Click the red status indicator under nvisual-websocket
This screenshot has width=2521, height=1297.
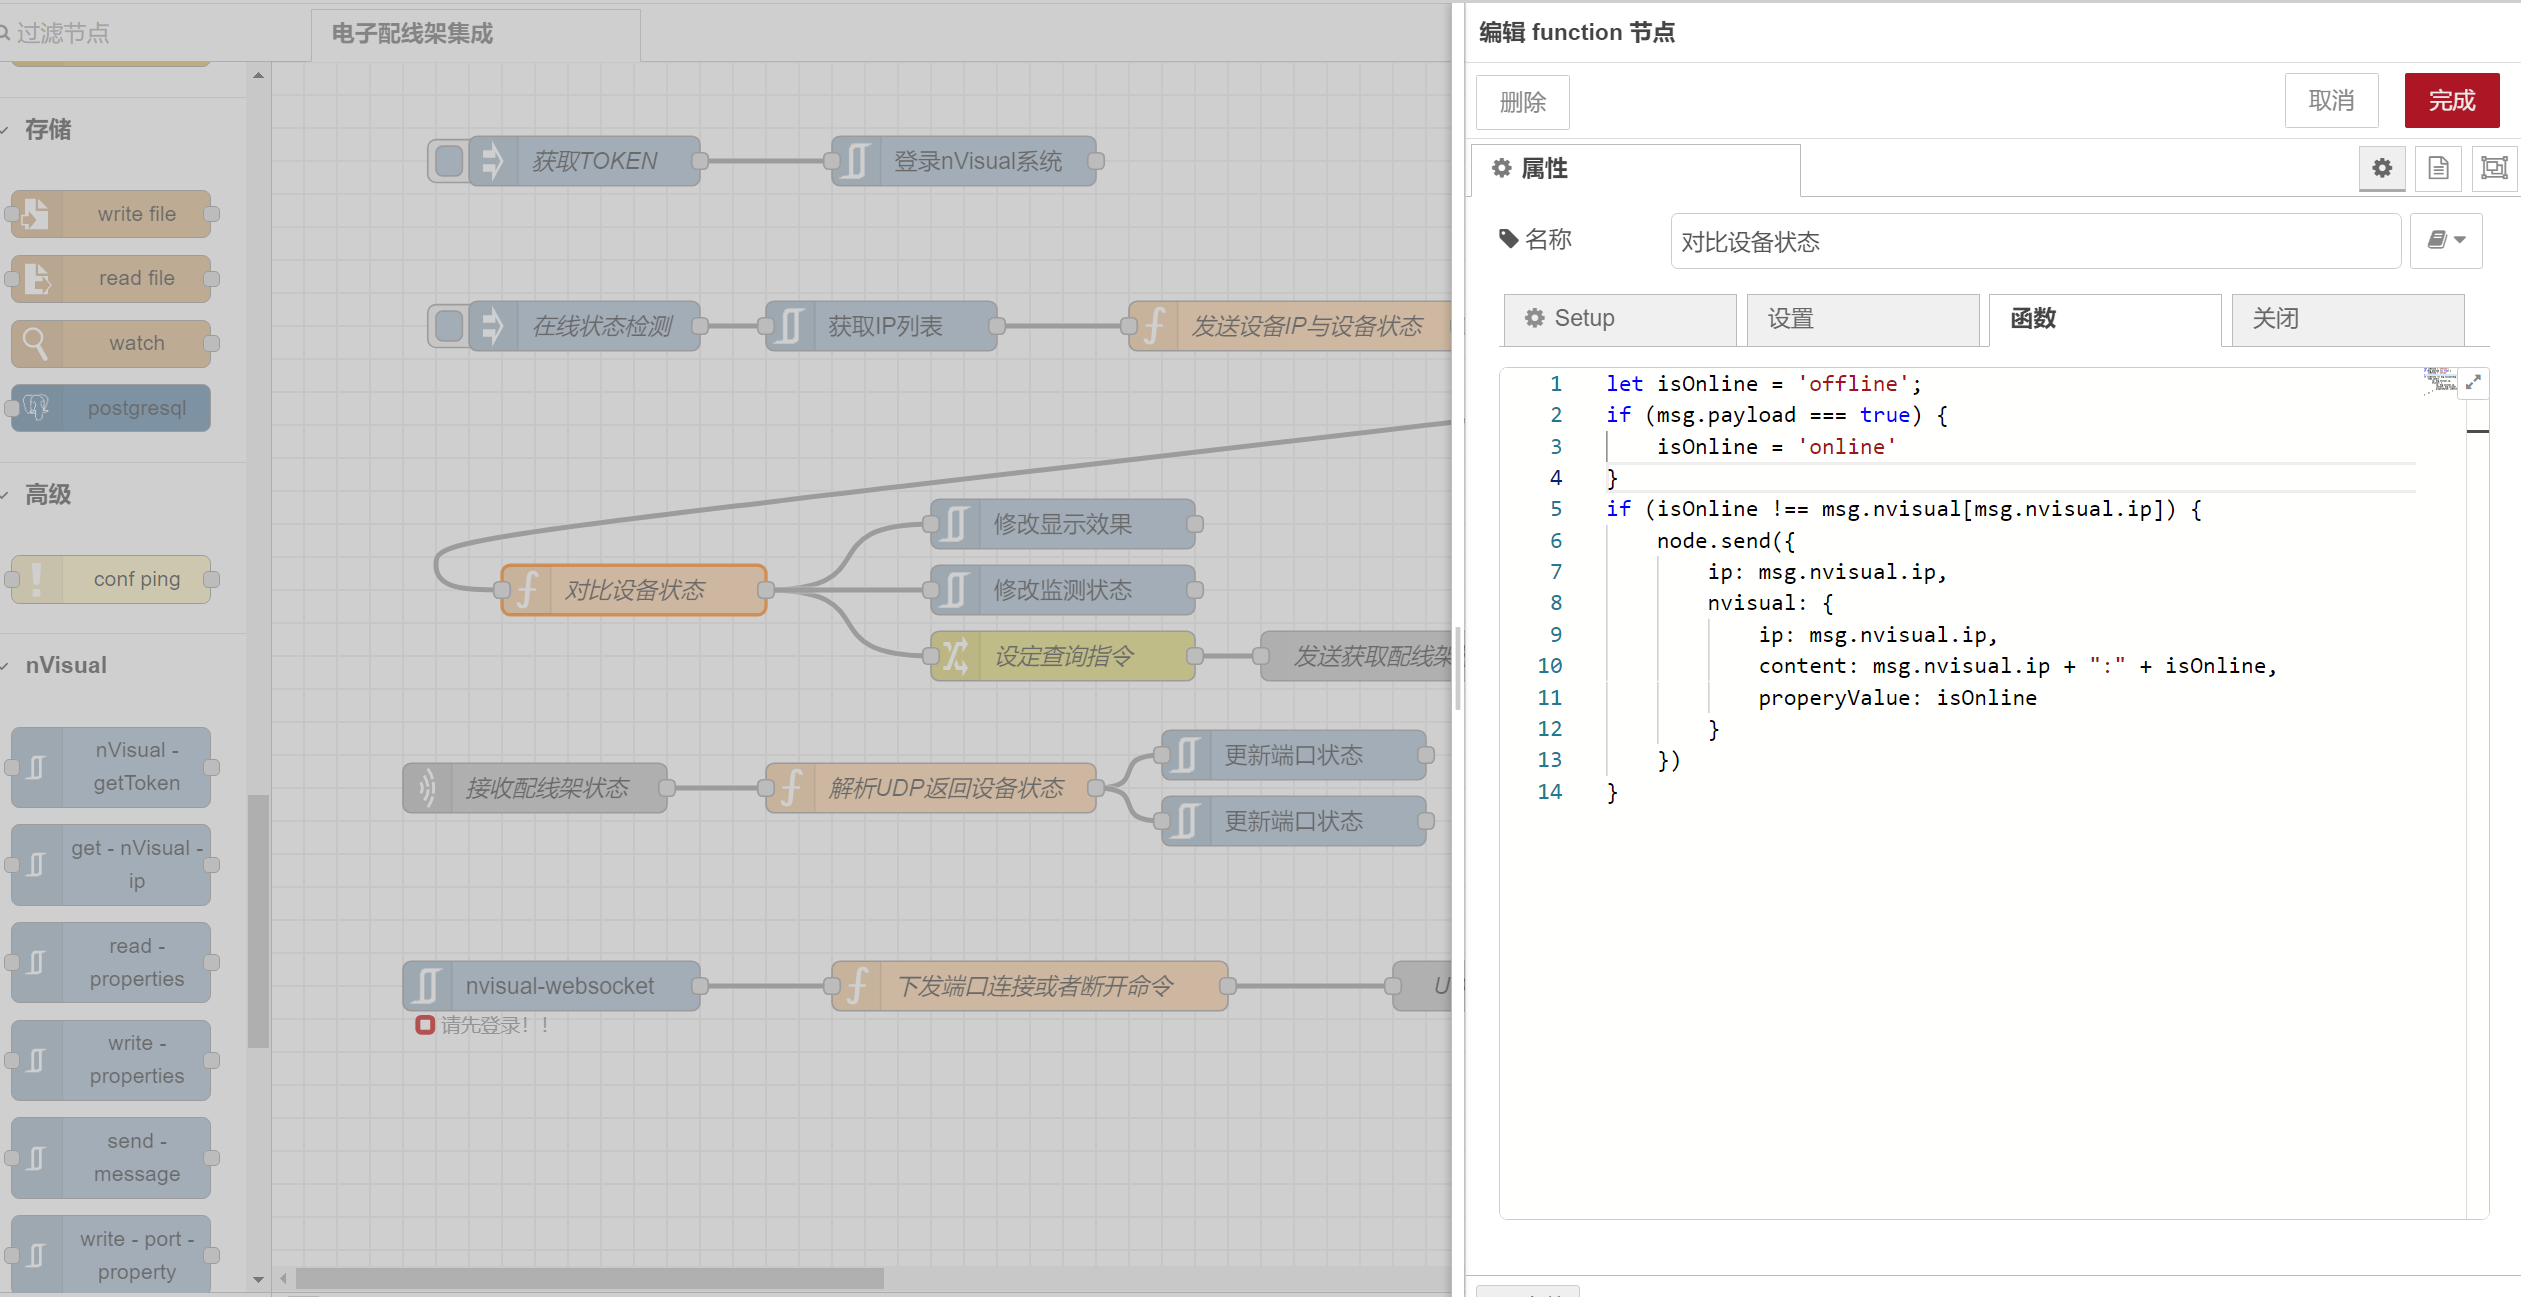[425, 1025]
